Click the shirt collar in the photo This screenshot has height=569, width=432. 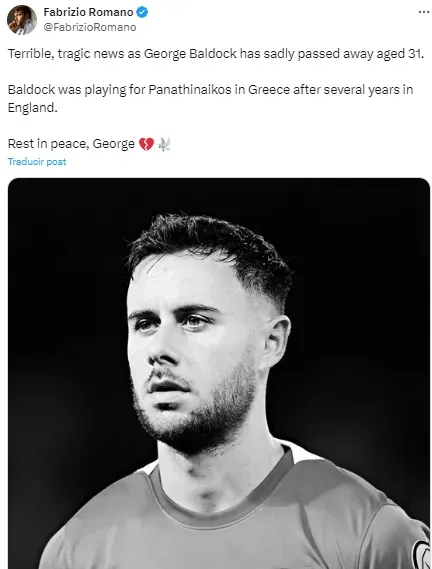221,501
